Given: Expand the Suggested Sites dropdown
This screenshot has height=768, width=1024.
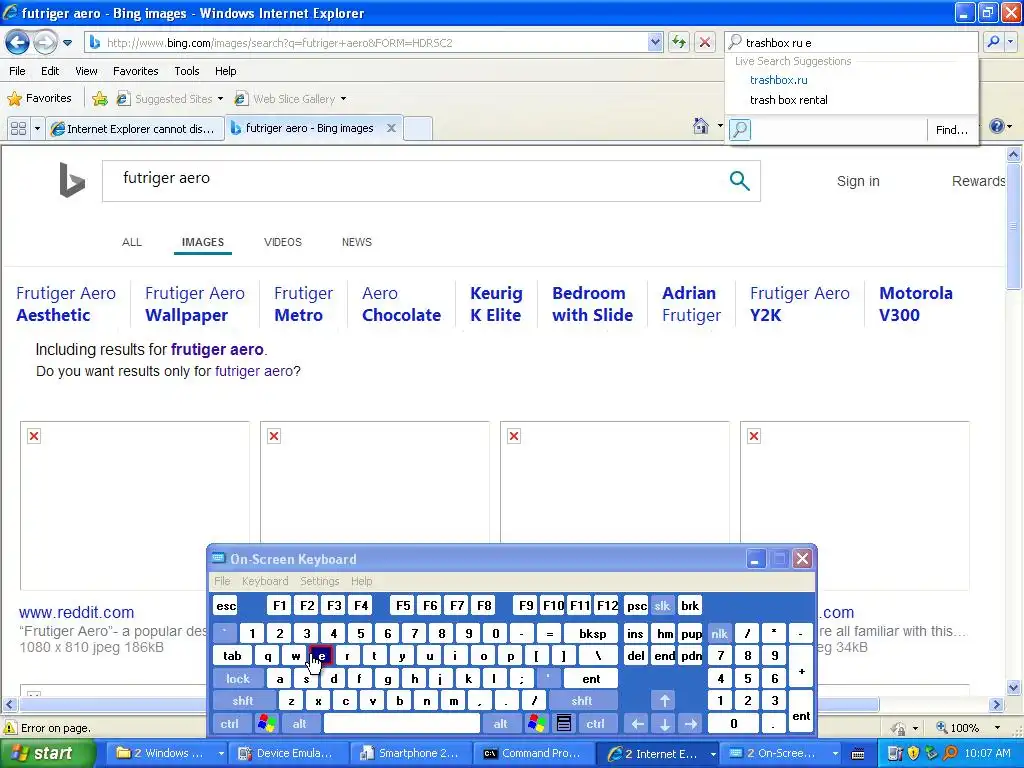Looking at the screenshot, I should [x=220, y=99].
